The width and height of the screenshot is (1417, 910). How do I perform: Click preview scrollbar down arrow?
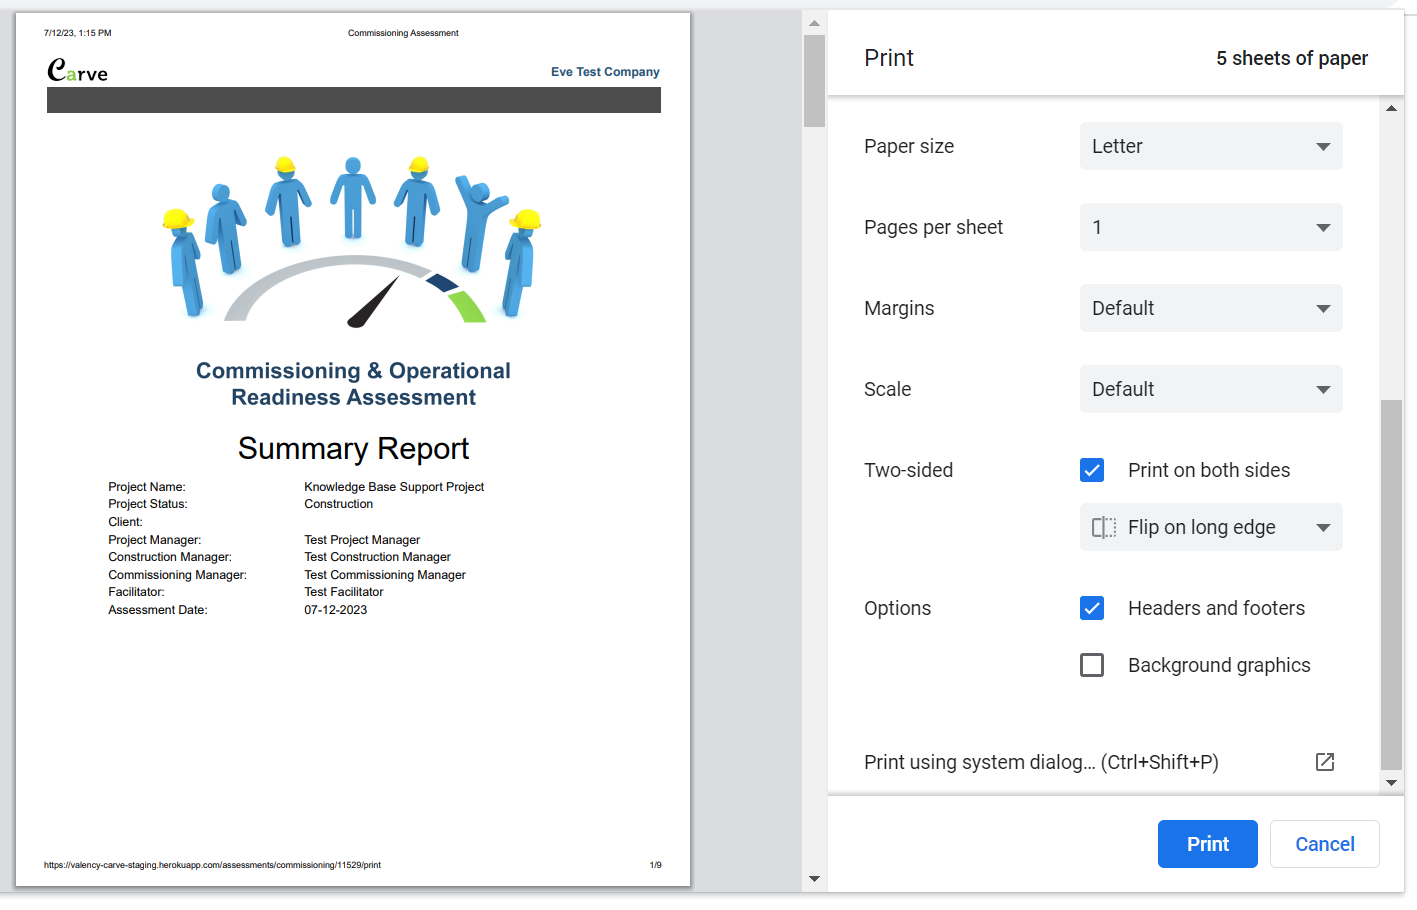814,879
